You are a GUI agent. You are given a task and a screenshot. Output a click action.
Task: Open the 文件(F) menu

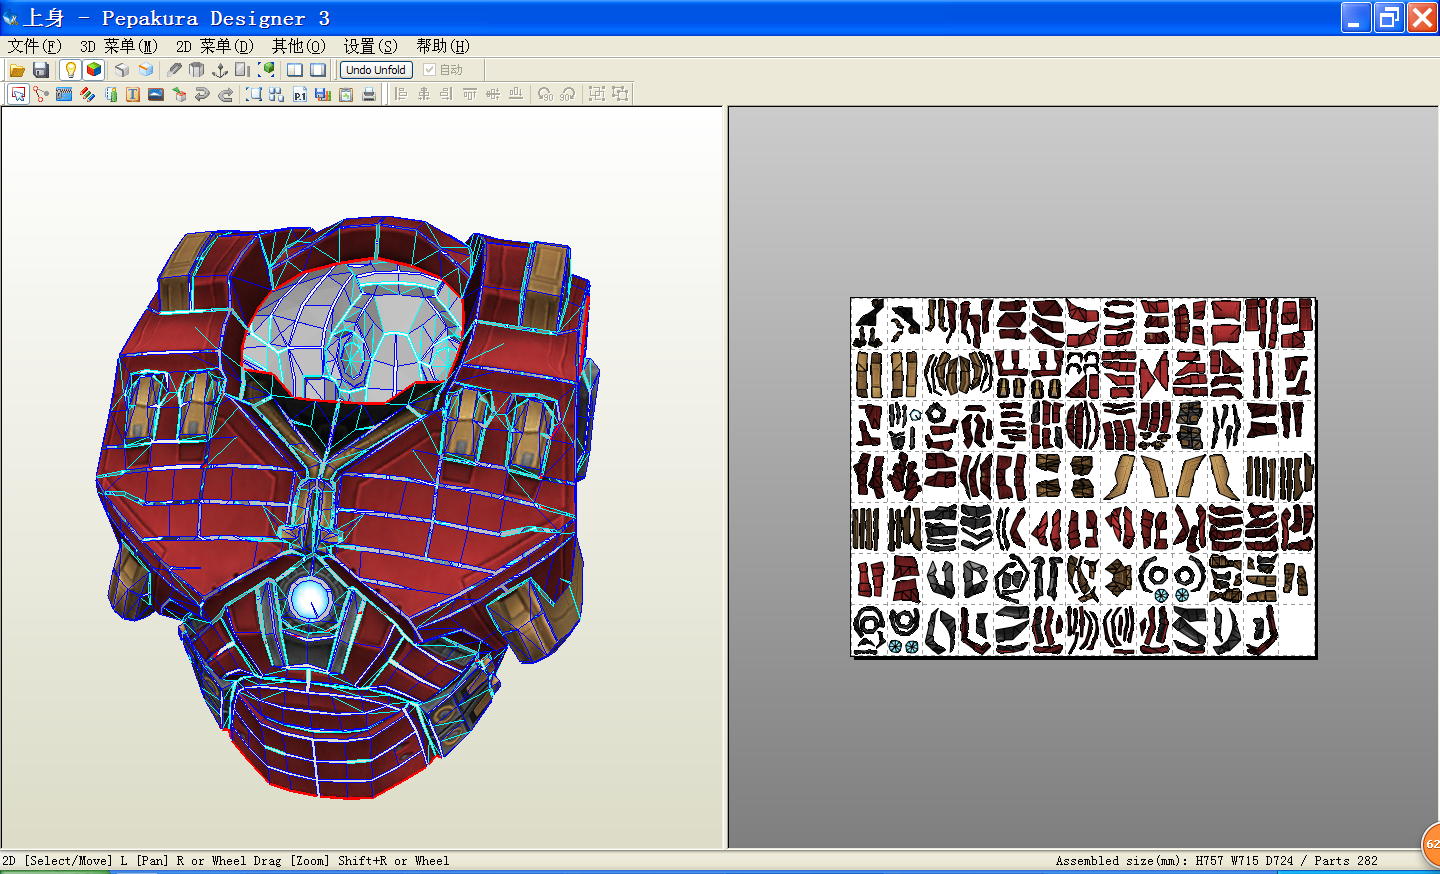(35, 46)
